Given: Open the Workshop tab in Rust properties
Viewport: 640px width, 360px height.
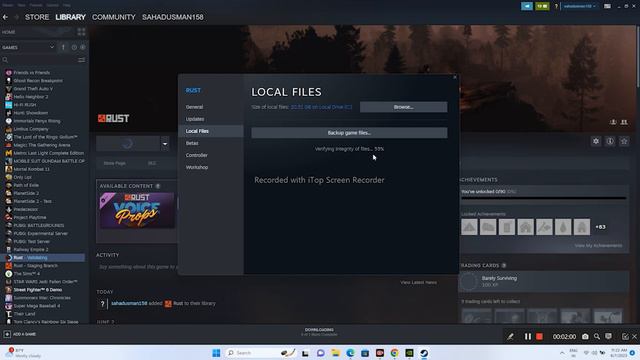Looking at the screenshot, I should tap(197, 167).
